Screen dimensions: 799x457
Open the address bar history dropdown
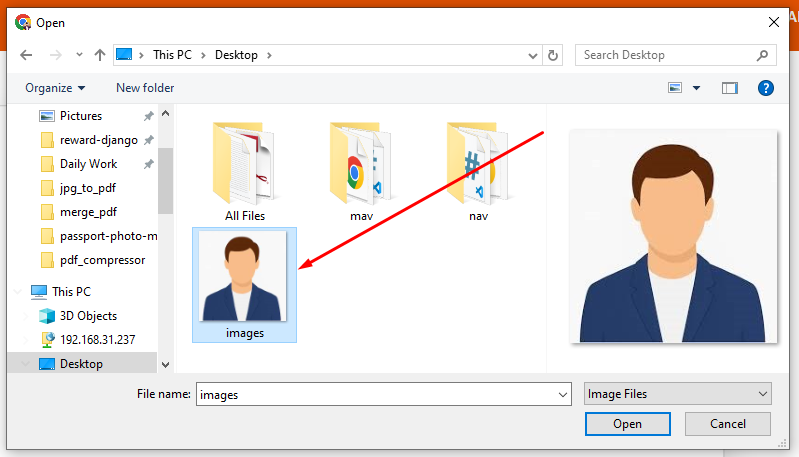pos(533,56)
